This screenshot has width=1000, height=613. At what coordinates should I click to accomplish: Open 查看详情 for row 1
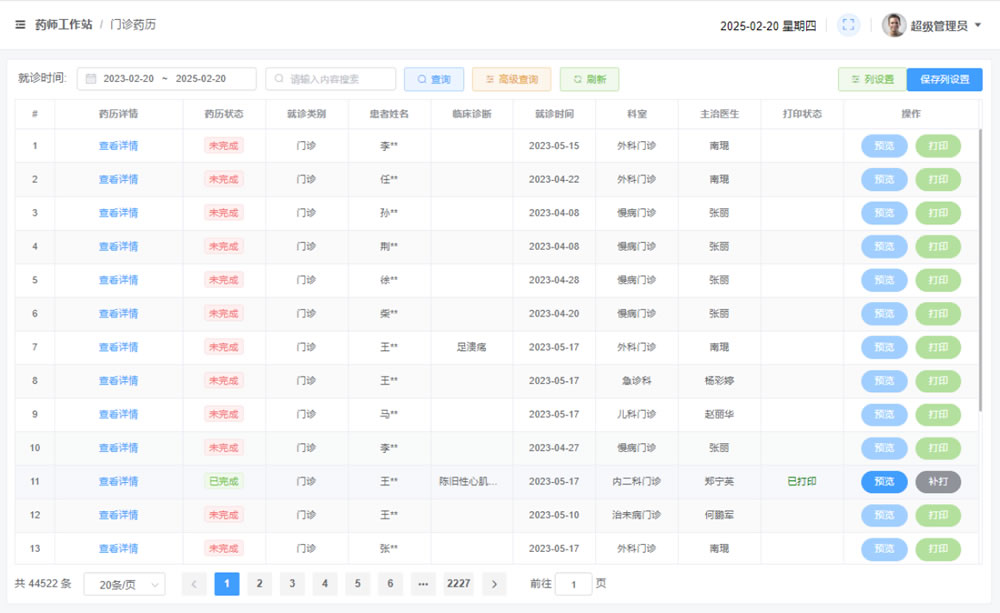[x=119, y=146]
